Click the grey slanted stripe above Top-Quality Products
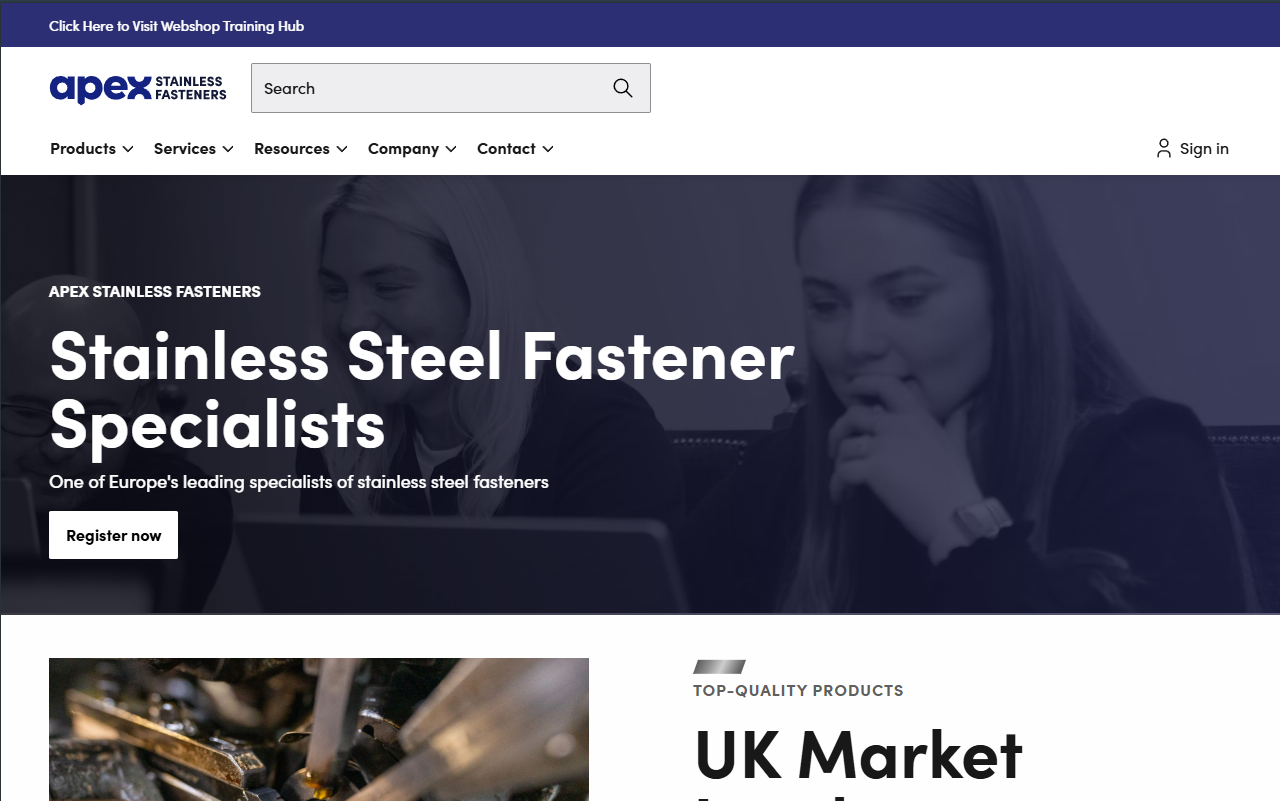The width and height of the screenshot is (1280, 801). (719, 667)
